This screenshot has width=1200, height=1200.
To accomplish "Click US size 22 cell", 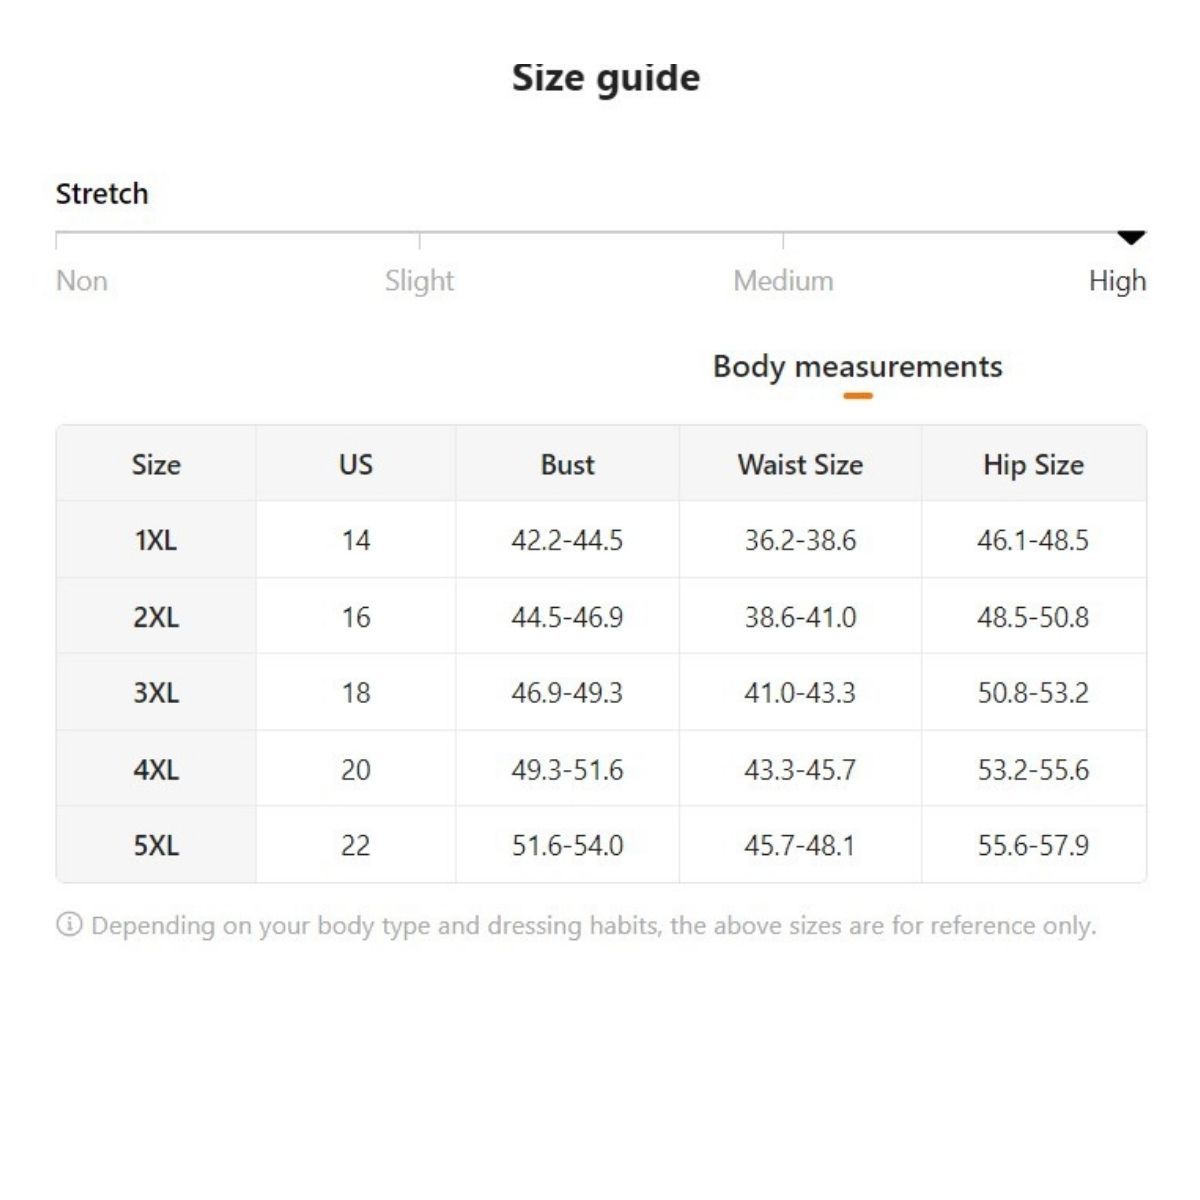I will point(356,846).
